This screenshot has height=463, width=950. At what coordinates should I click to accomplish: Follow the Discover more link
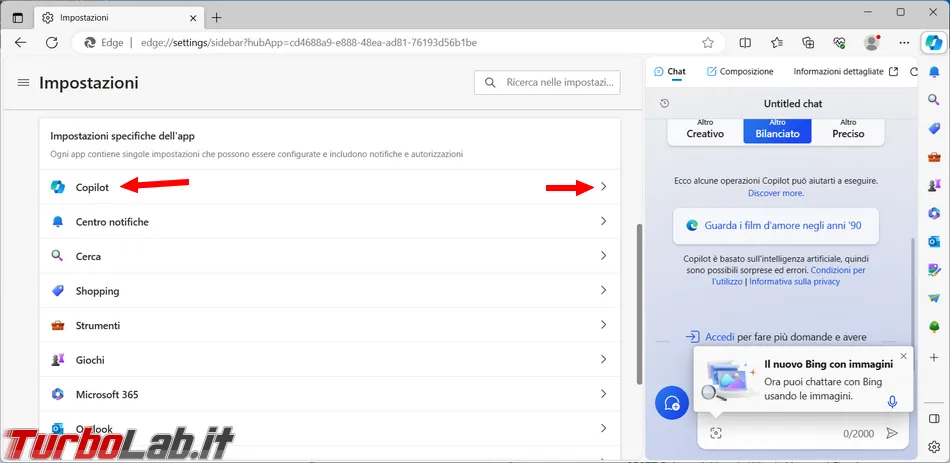pyautogui.click(x=776, y=193)
